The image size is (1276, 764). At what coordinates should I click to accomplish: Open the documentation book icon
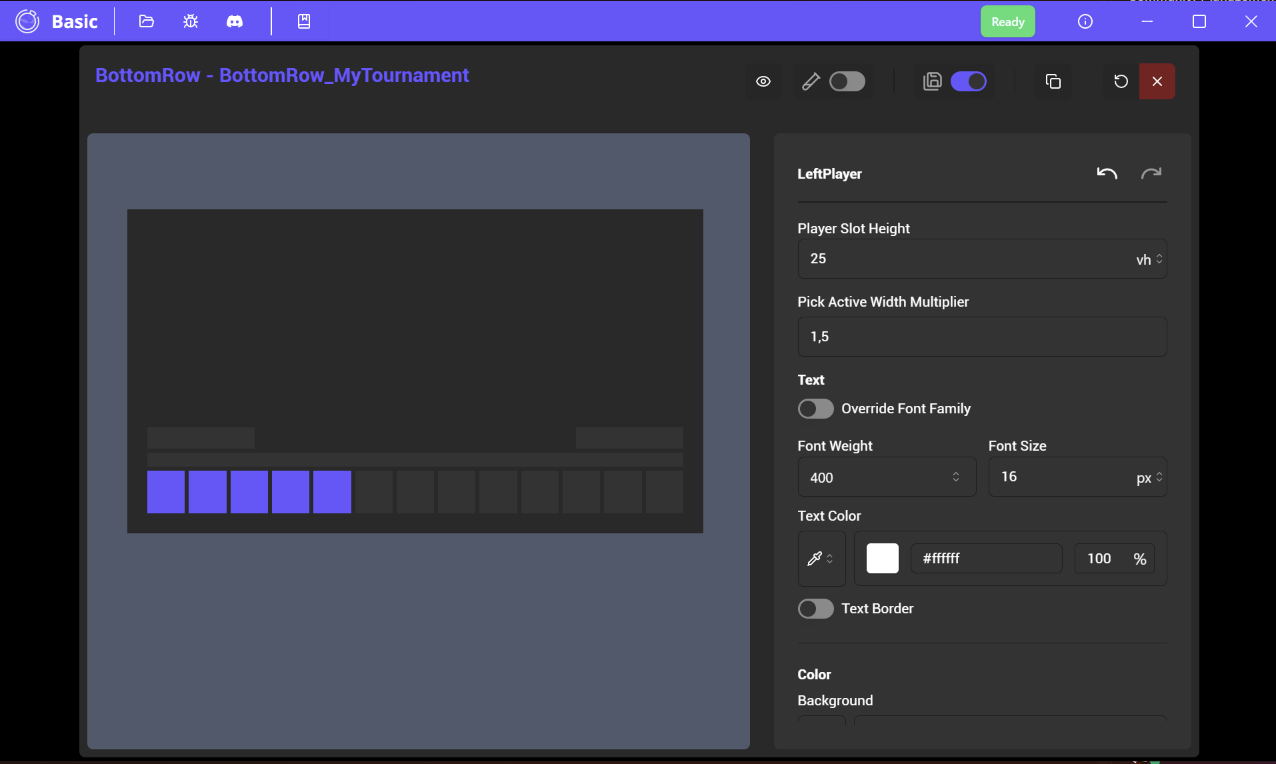coord(304,21)
